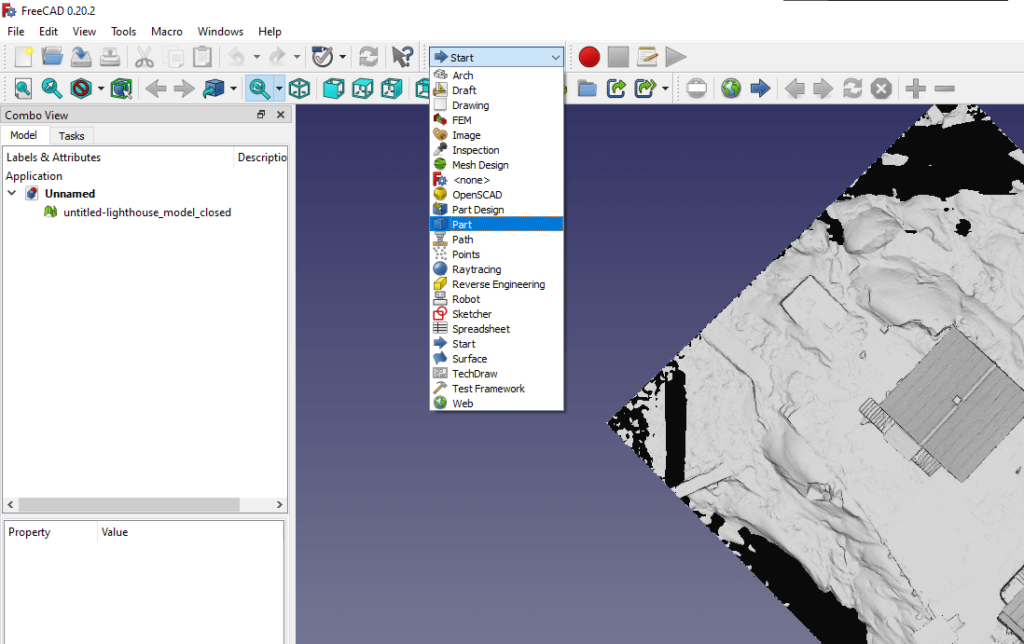Select Sketcher workbench in the list
The image size is (1024, 644).
(471, 314)
